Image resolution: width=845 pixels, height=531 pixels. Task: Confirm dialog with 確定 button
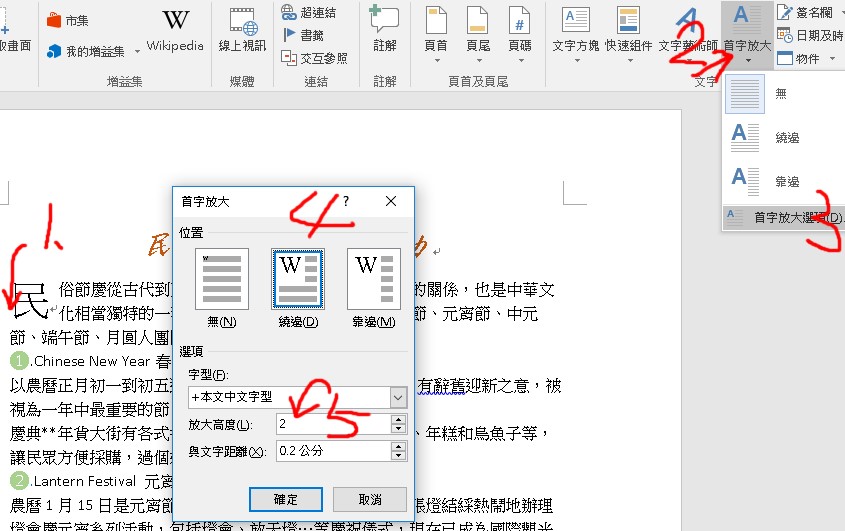285,499
